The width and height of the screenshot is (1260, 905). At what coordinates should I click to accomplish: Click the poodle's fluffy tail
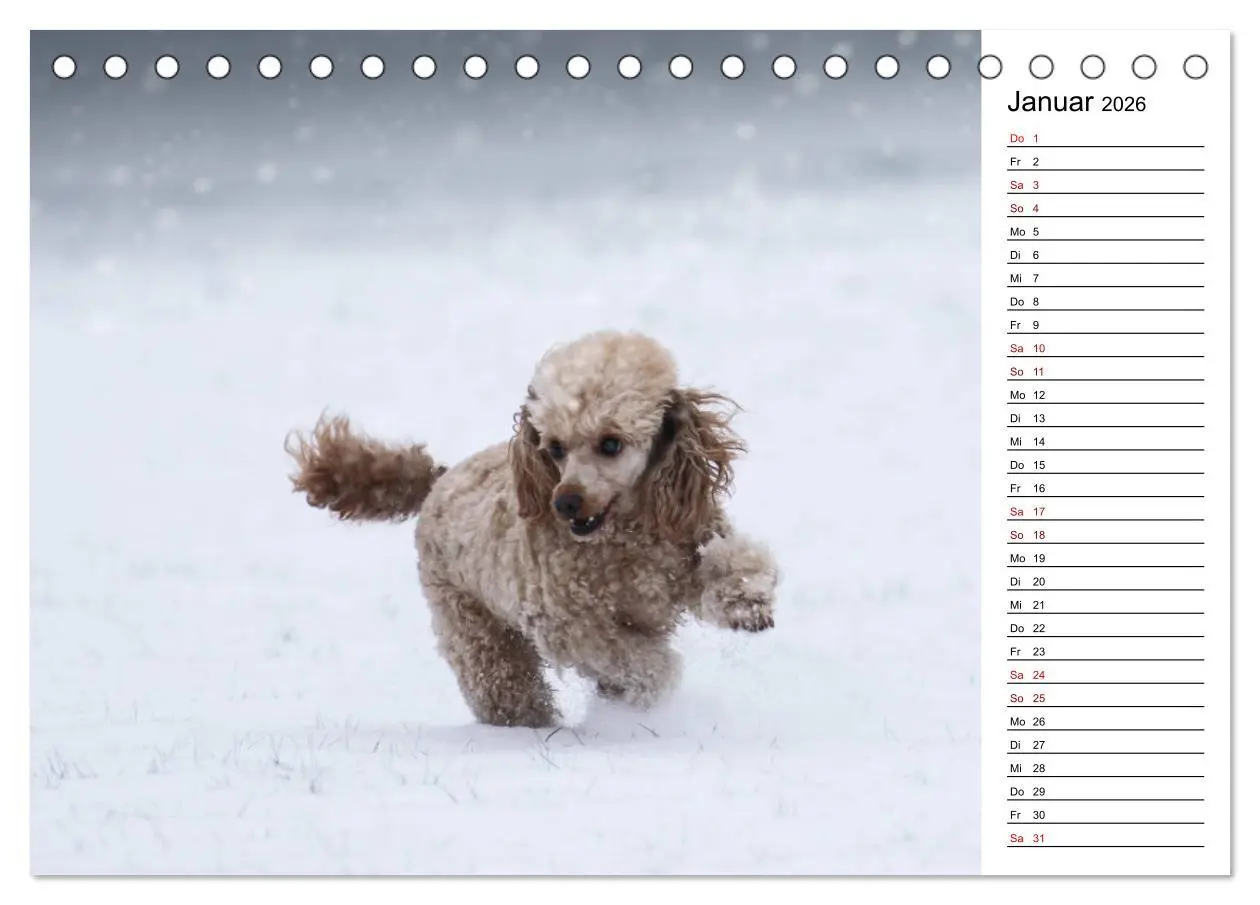pos(360,468)
